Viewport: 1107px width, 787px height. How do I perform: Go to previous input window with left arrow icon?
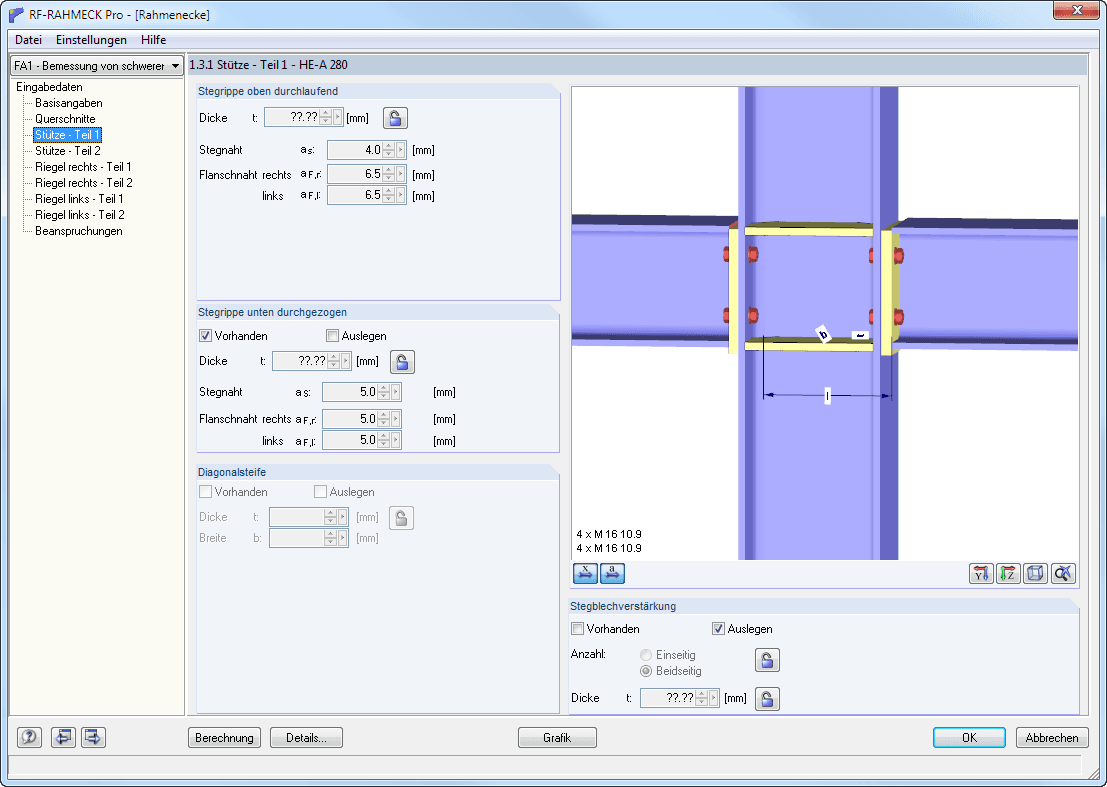pyautogui.click(x=63, y=738)
